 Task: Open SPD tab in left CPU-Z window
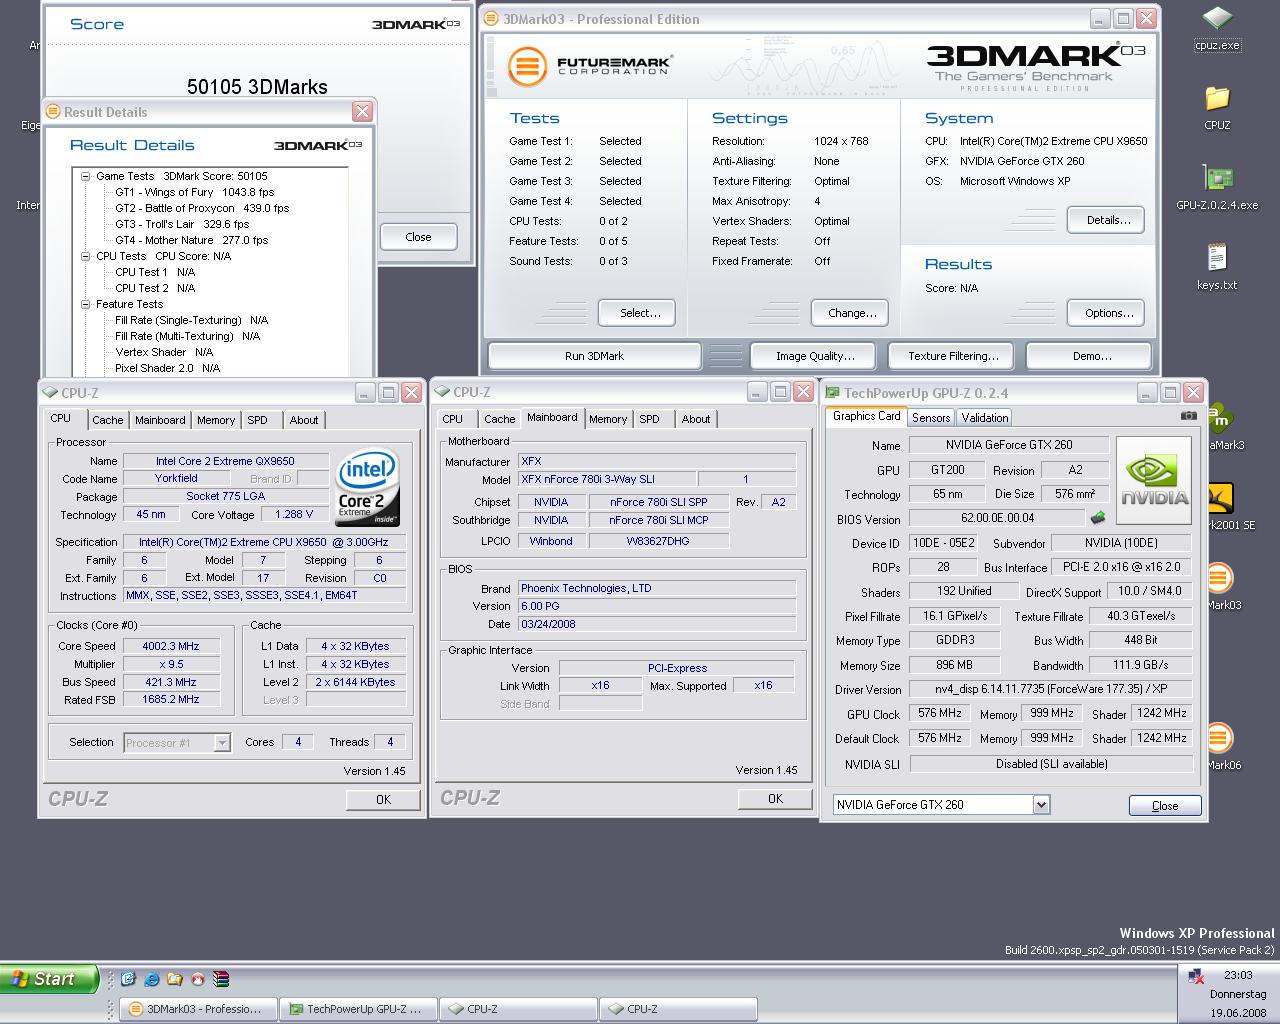(258, 420)
